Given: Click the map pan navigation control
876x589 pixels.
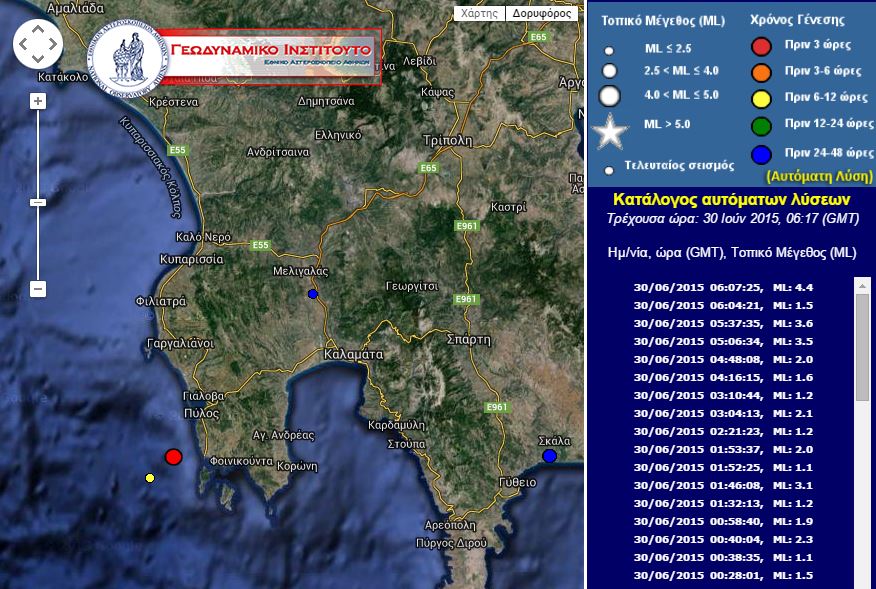Looking at the screenshot, I should pyautogui.click(x=38, y=43).
